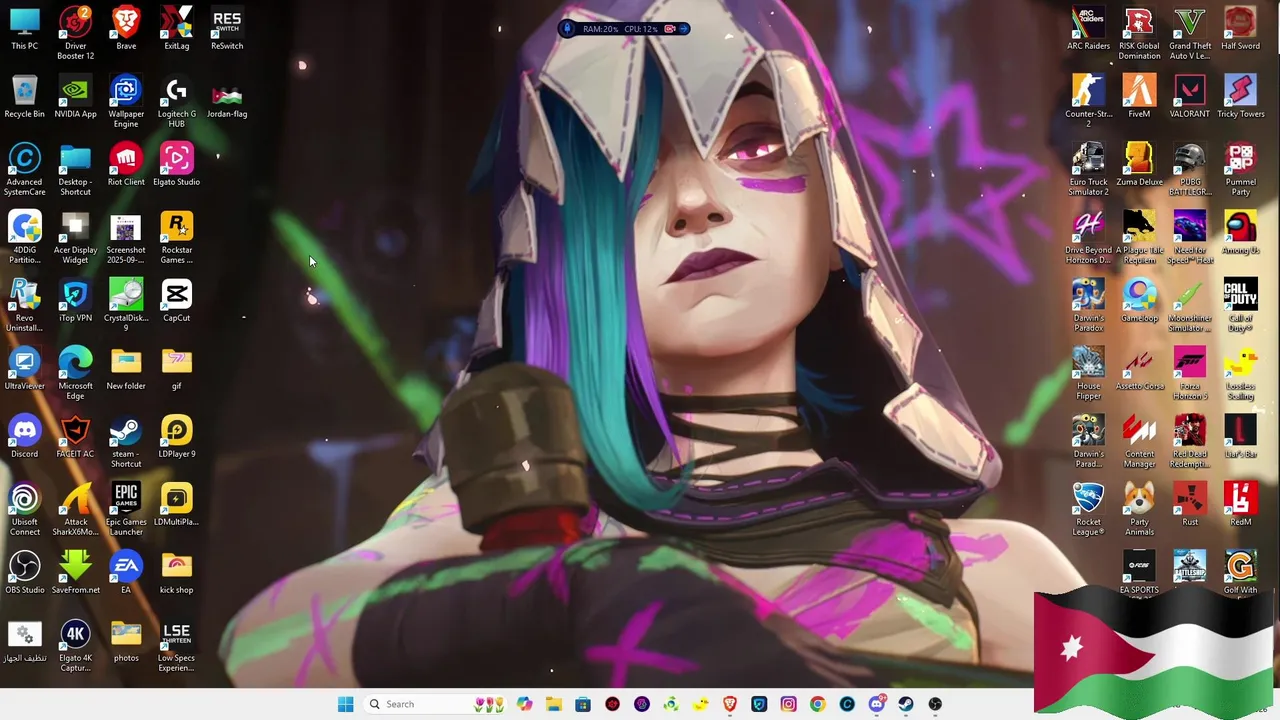Select the Liar's Bar game icon
This screenshot has width=1280, height=720.
tap(1240, 436)
